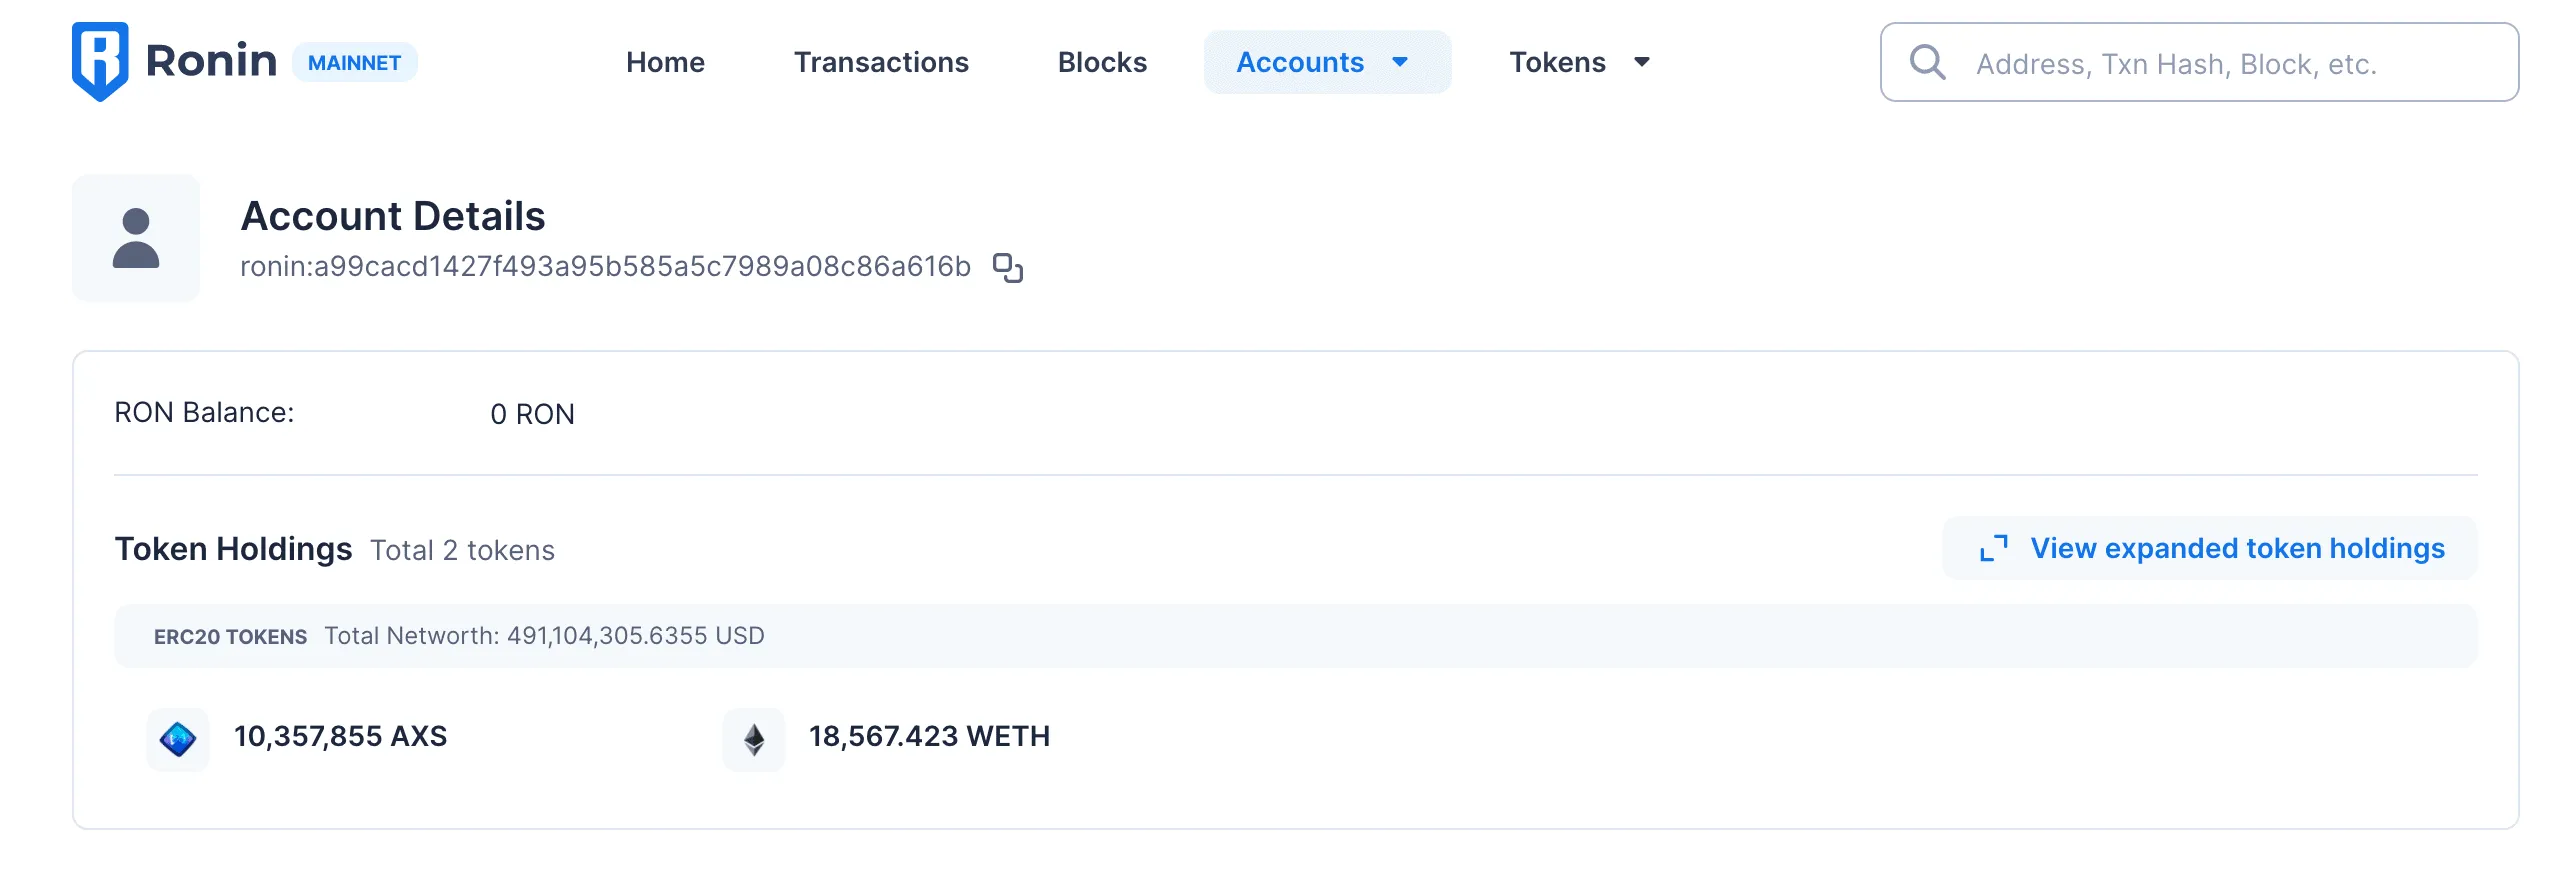
Task: Expand the Accounts dropdown arrow
Action: pos(1400,62)
